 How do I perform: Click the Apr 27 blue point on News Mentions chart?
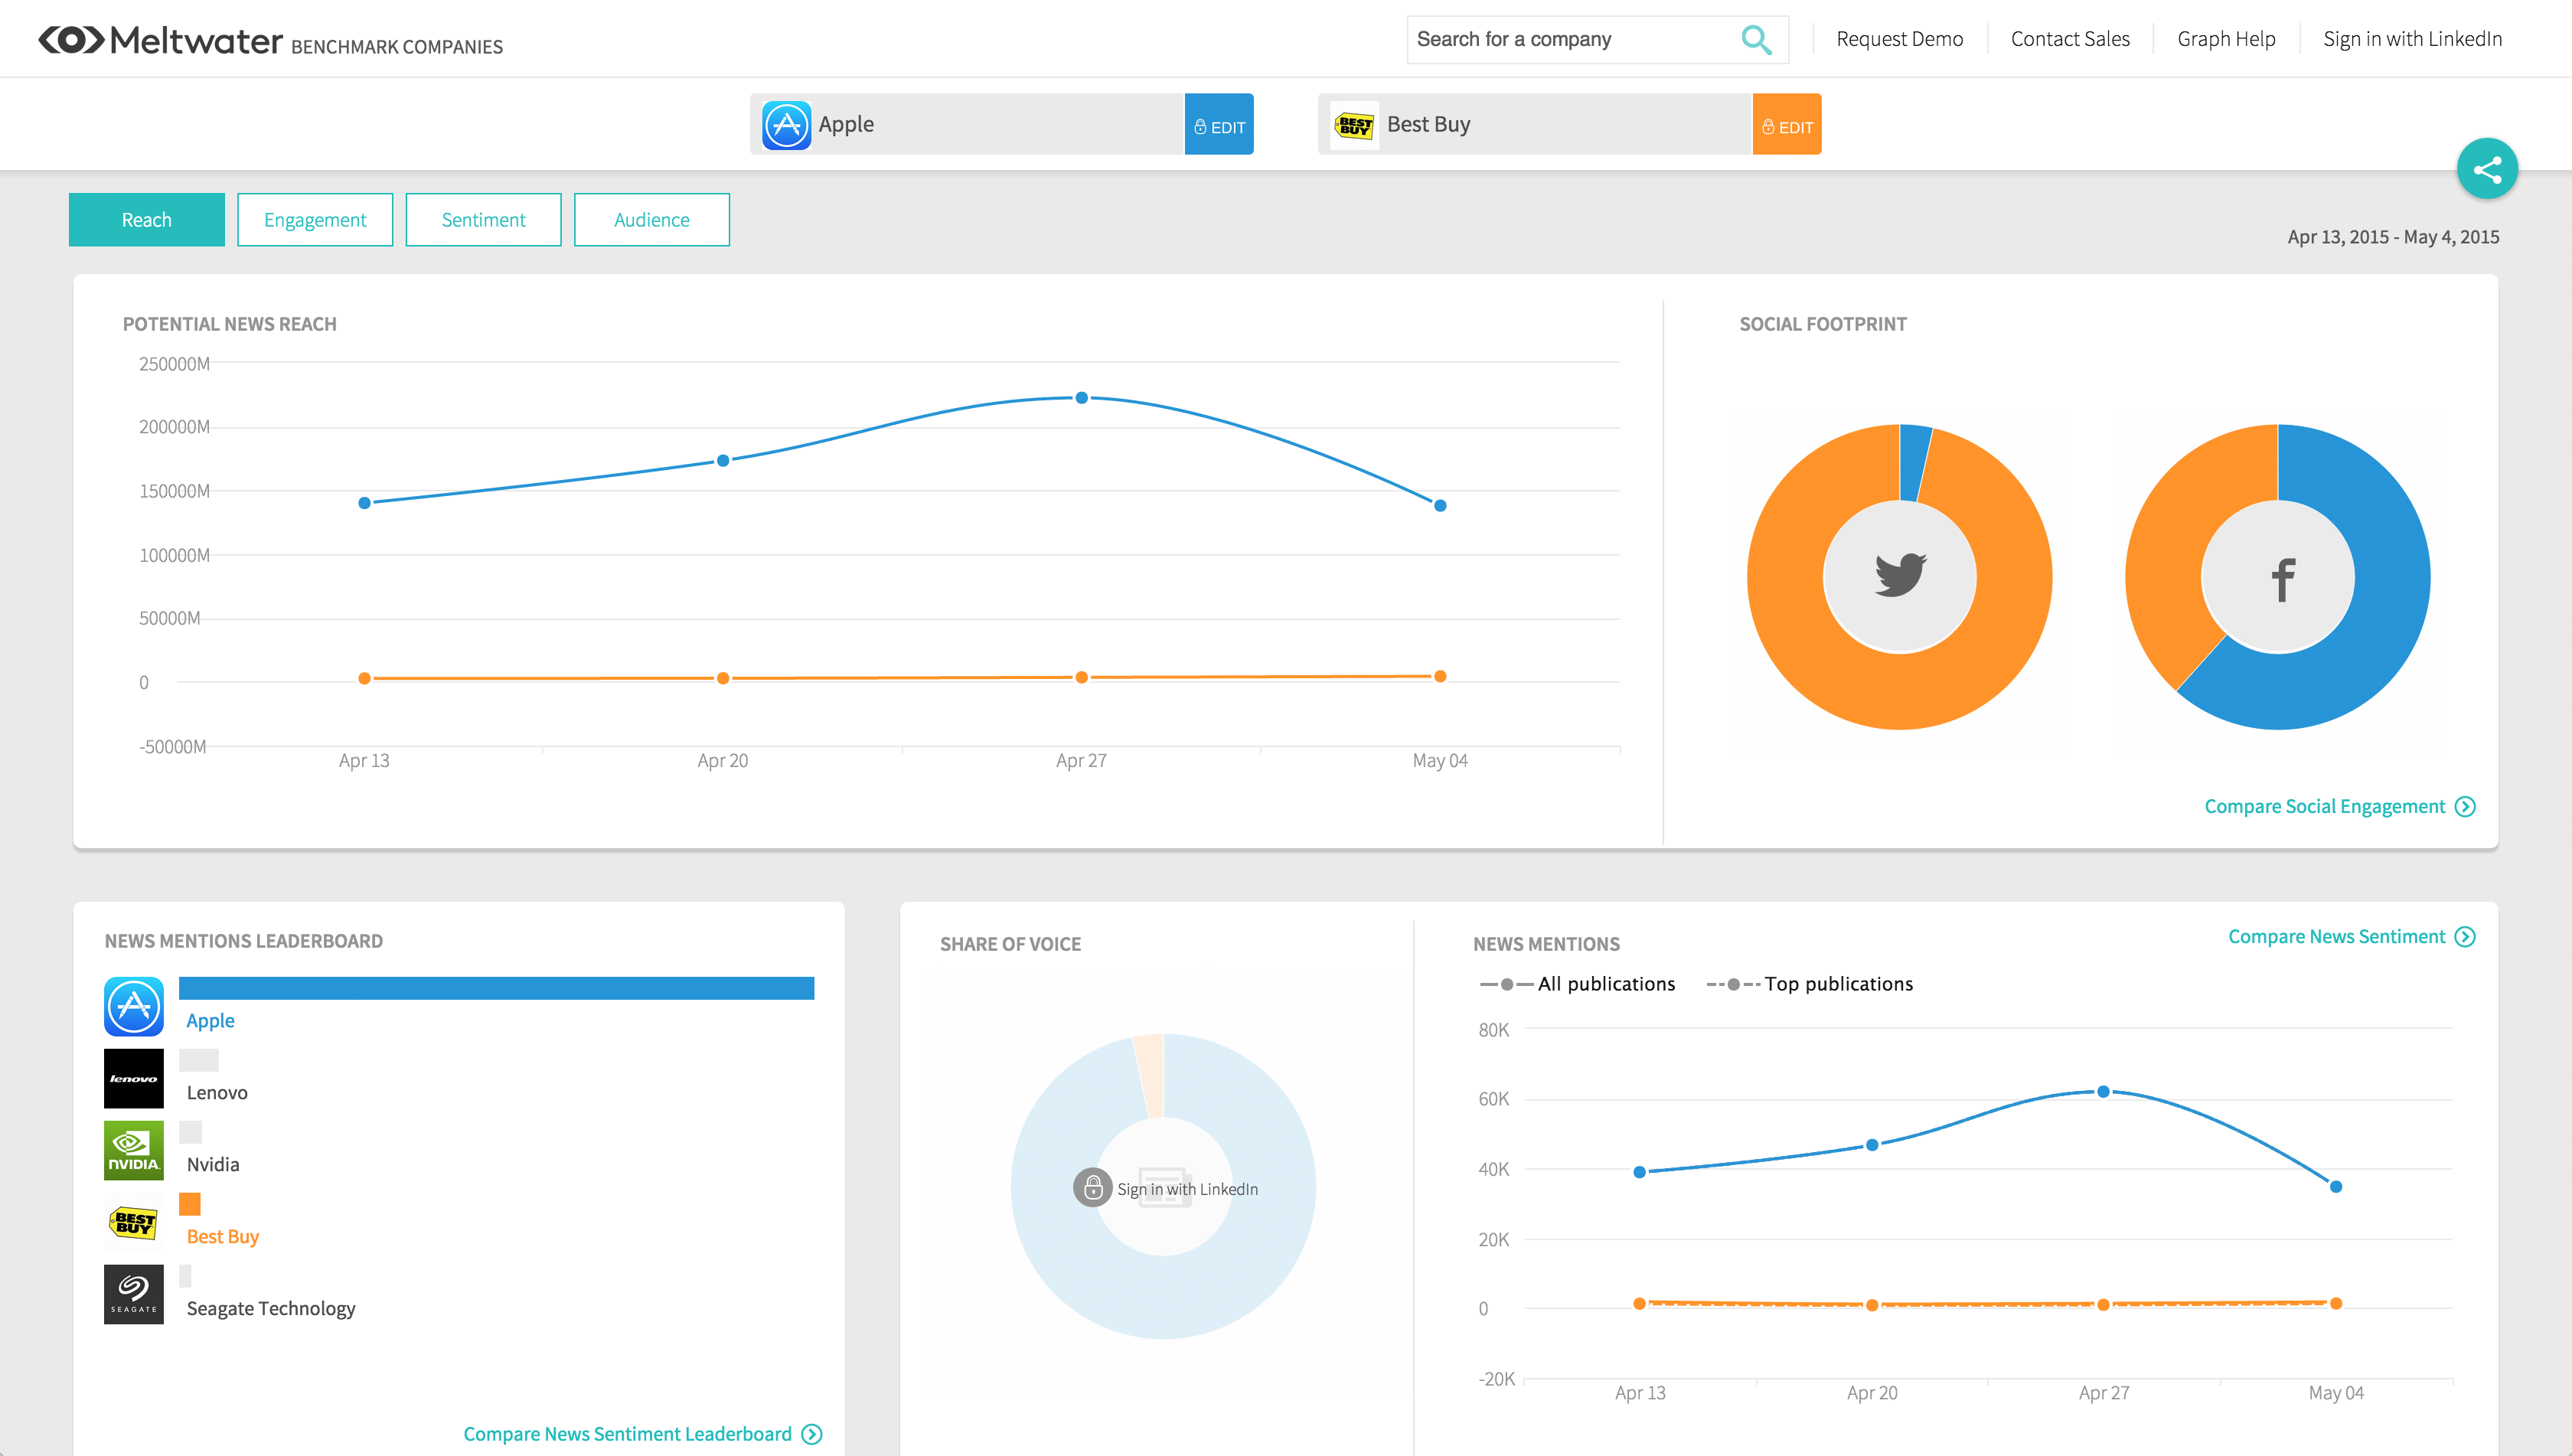pyautogui.click(x=2103, y=1092)
